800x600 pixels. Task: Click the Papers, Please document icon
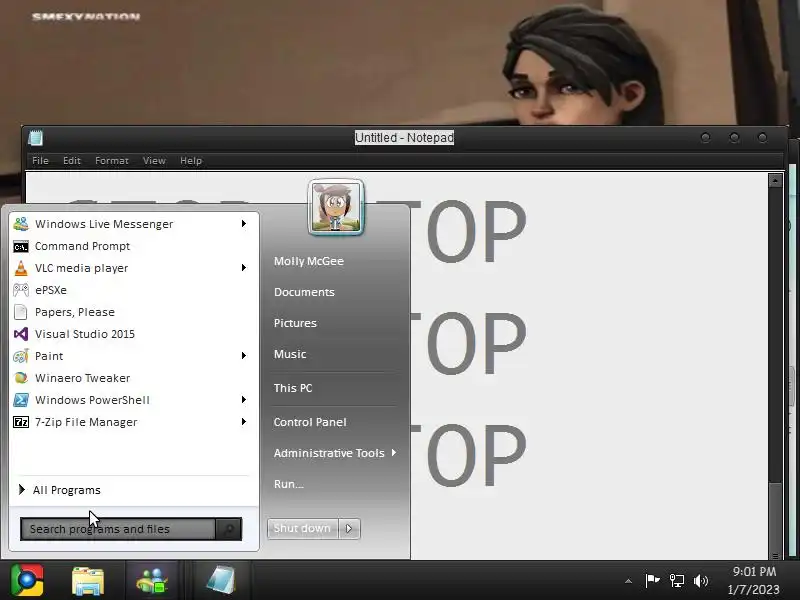[21, 312]
